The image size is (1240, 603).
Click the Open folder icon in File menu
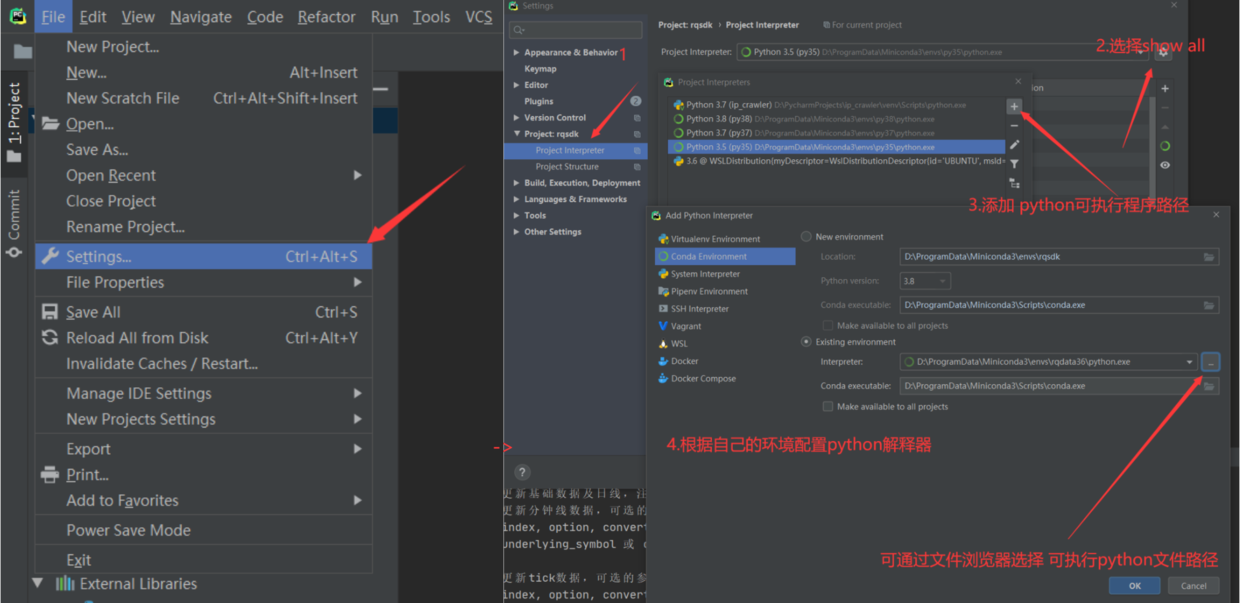pos(51,124)
